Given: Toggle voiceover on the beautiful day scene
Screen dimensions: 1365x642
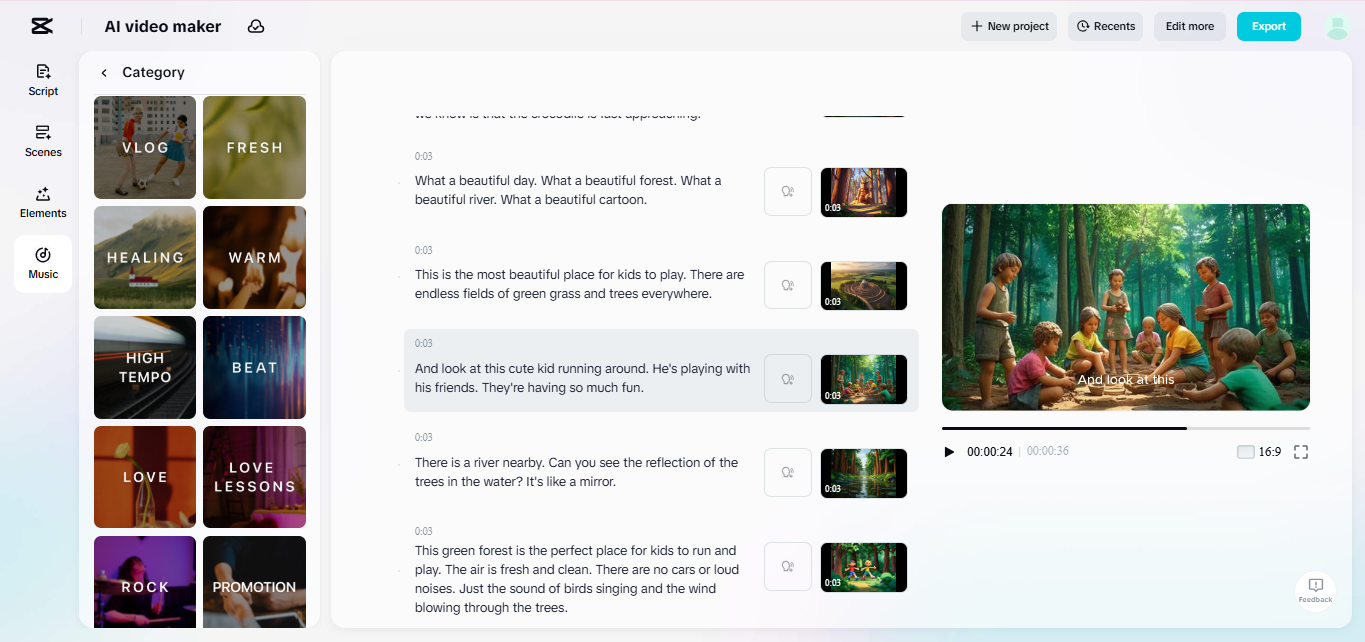Looking at the screenshot, I should (x=787, y=191).
